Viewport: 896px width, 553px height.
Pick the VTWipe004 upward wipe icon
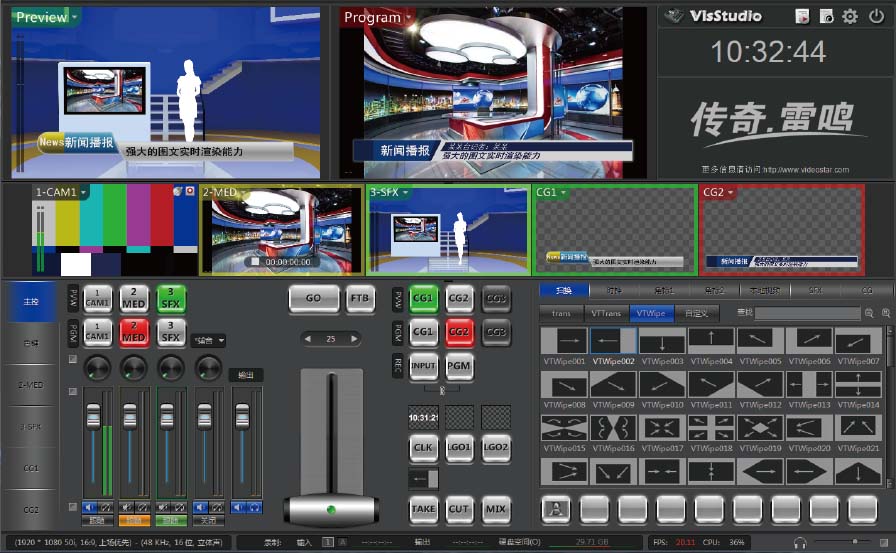coord(711,342)
